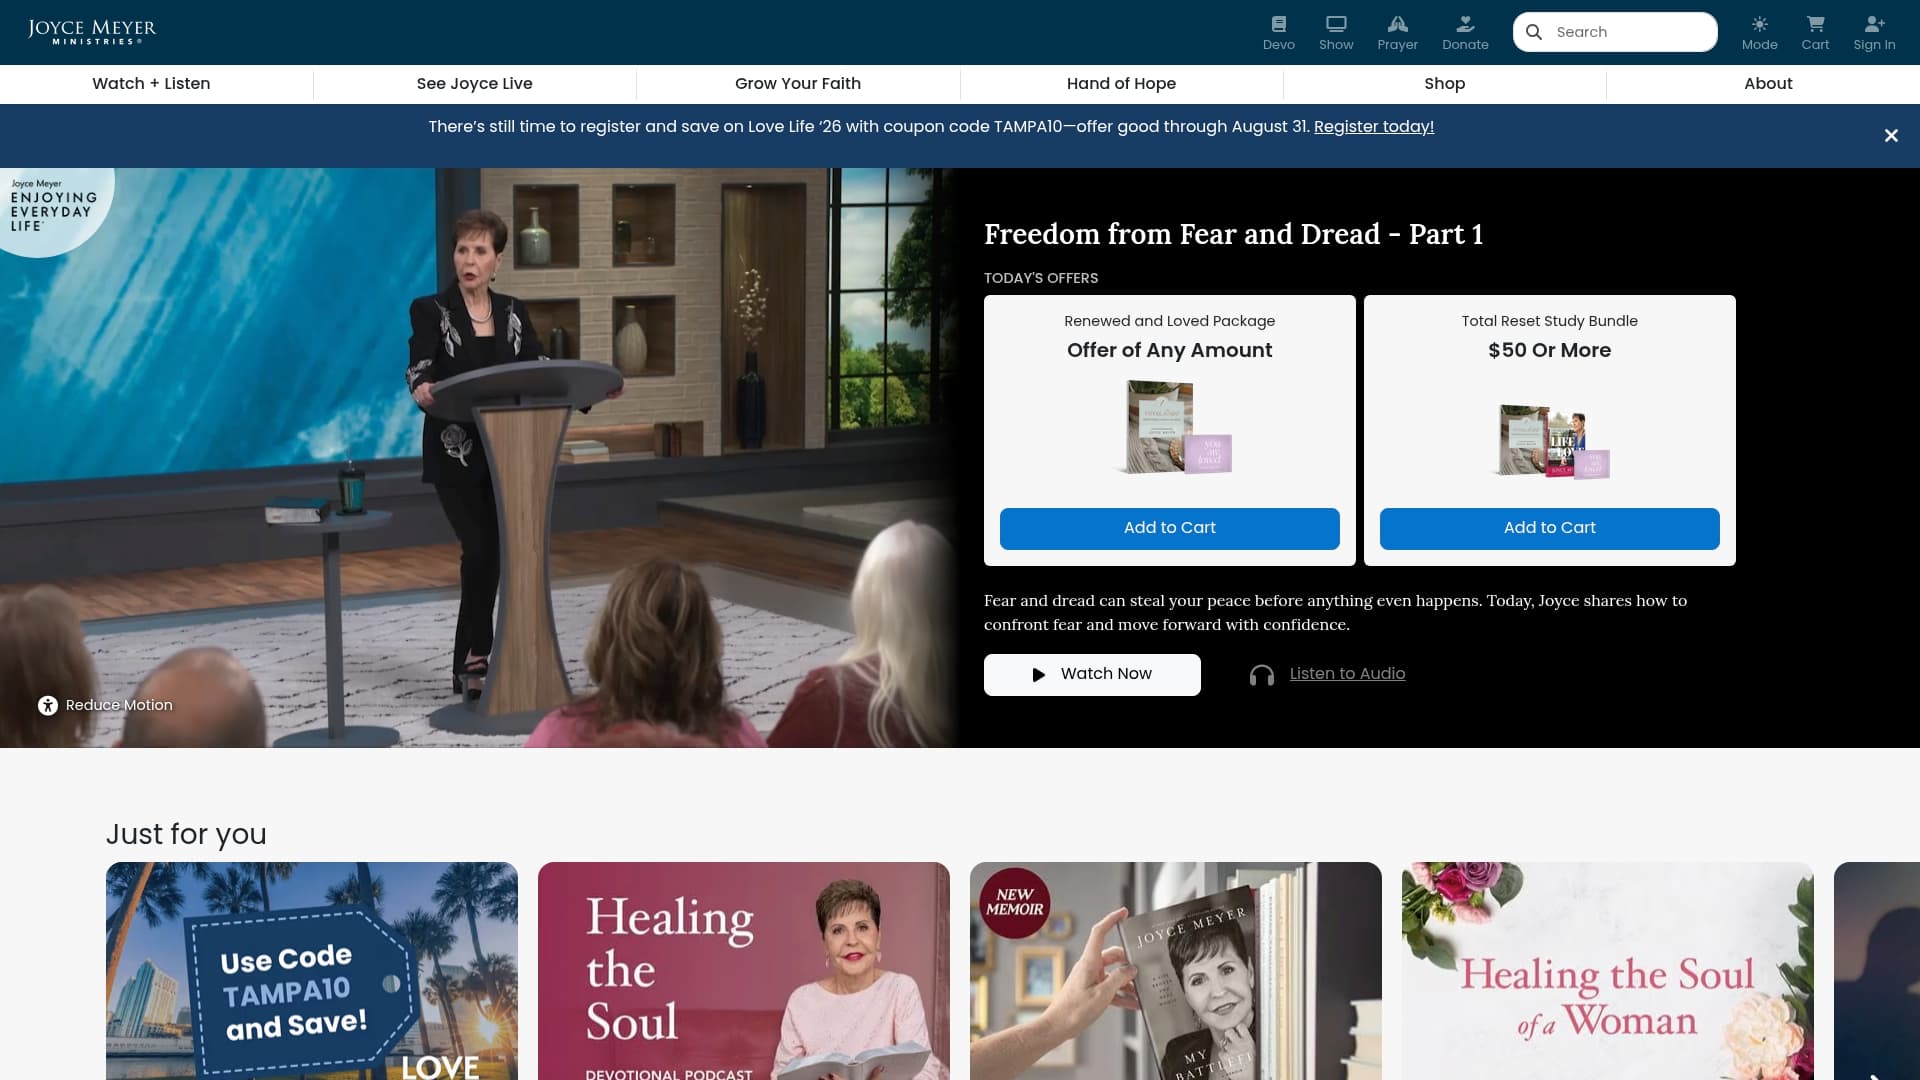Screen dimensions: 1920x1080
Task: Open the Prayer icon in header
Action: 1397,33
